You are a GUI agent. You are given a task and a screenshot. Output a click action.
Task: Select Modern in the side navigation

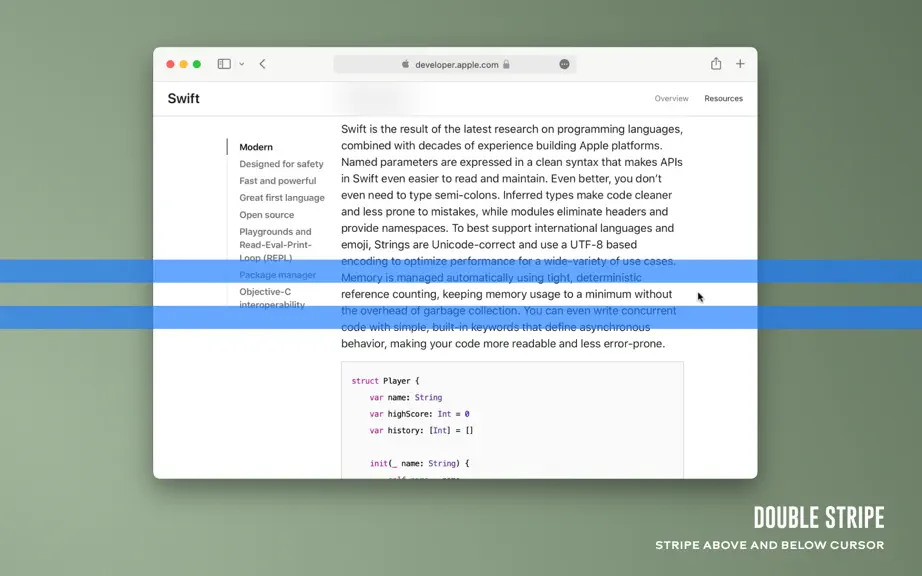point(256,147)
